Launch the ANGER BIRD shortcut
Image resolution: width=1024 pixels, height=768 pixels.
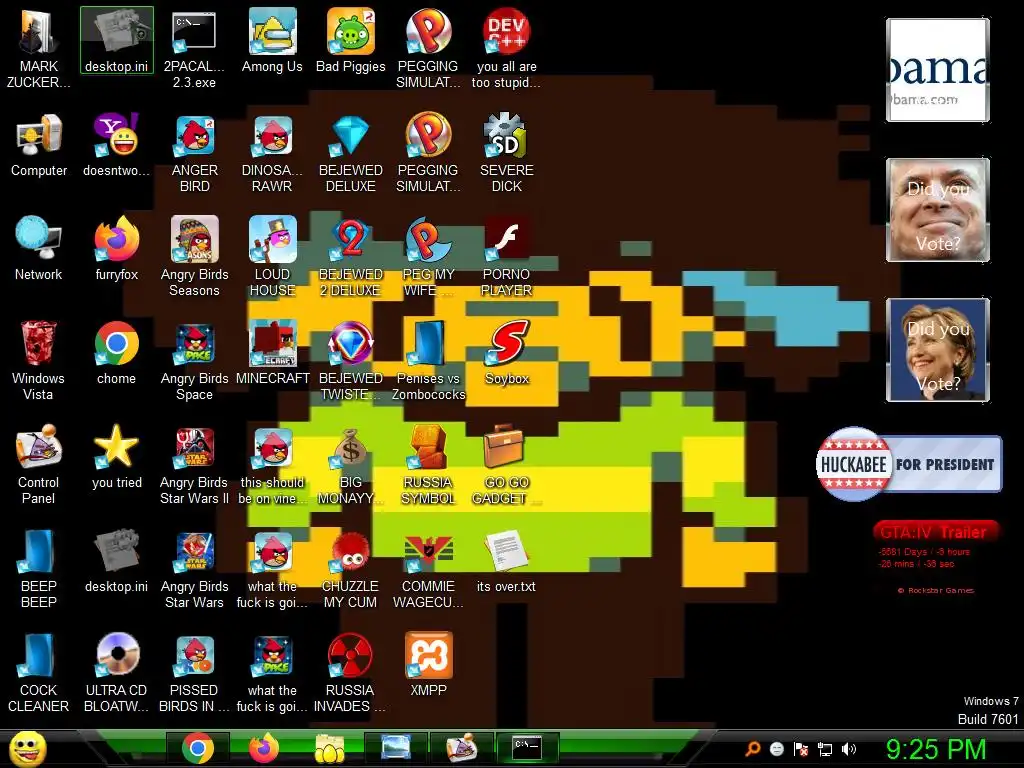click(x=195, y=153)
